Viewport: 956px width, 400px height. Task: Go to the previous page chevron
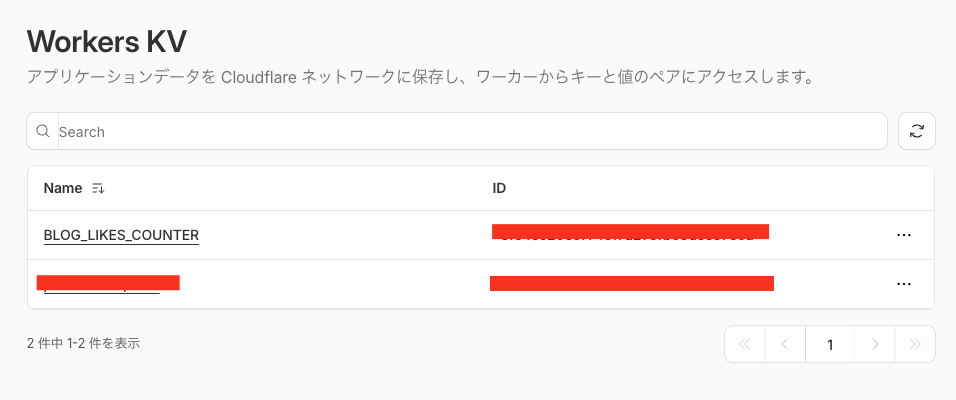785,344
